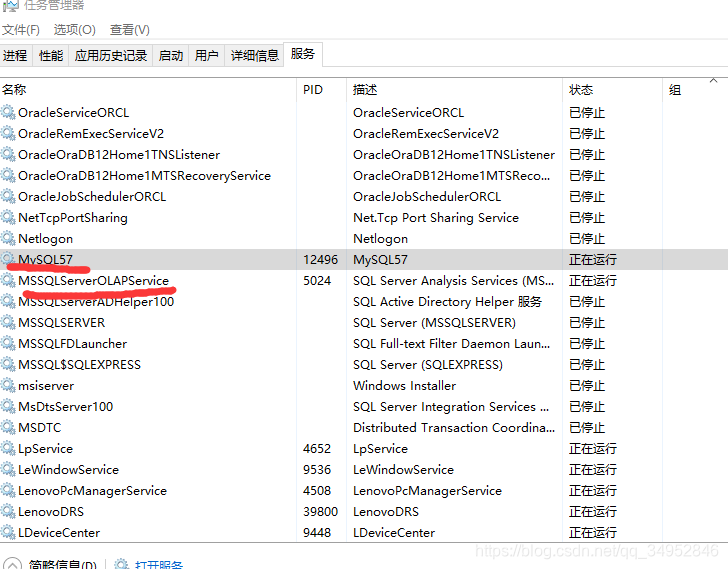The width and height of the screenshot is (728, 569).
Task: Click gear icon beside MSSQLSERVER service
Action: 8,322
